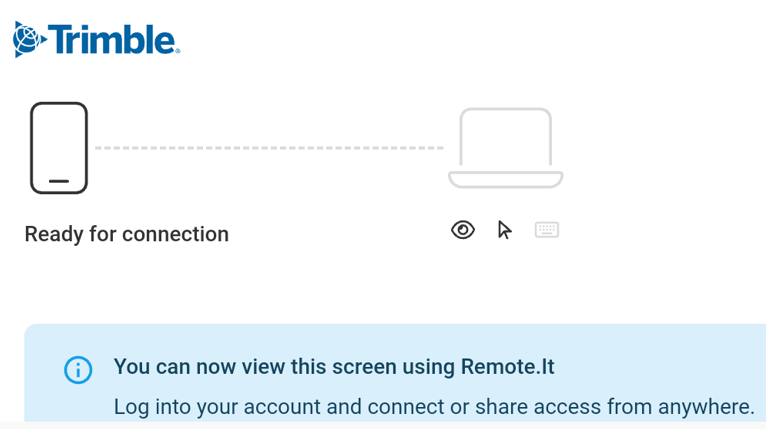The width and height of the screenshot is (766, 429).
Task: Click the laptop icon's screen area
Action: (505, 138)
